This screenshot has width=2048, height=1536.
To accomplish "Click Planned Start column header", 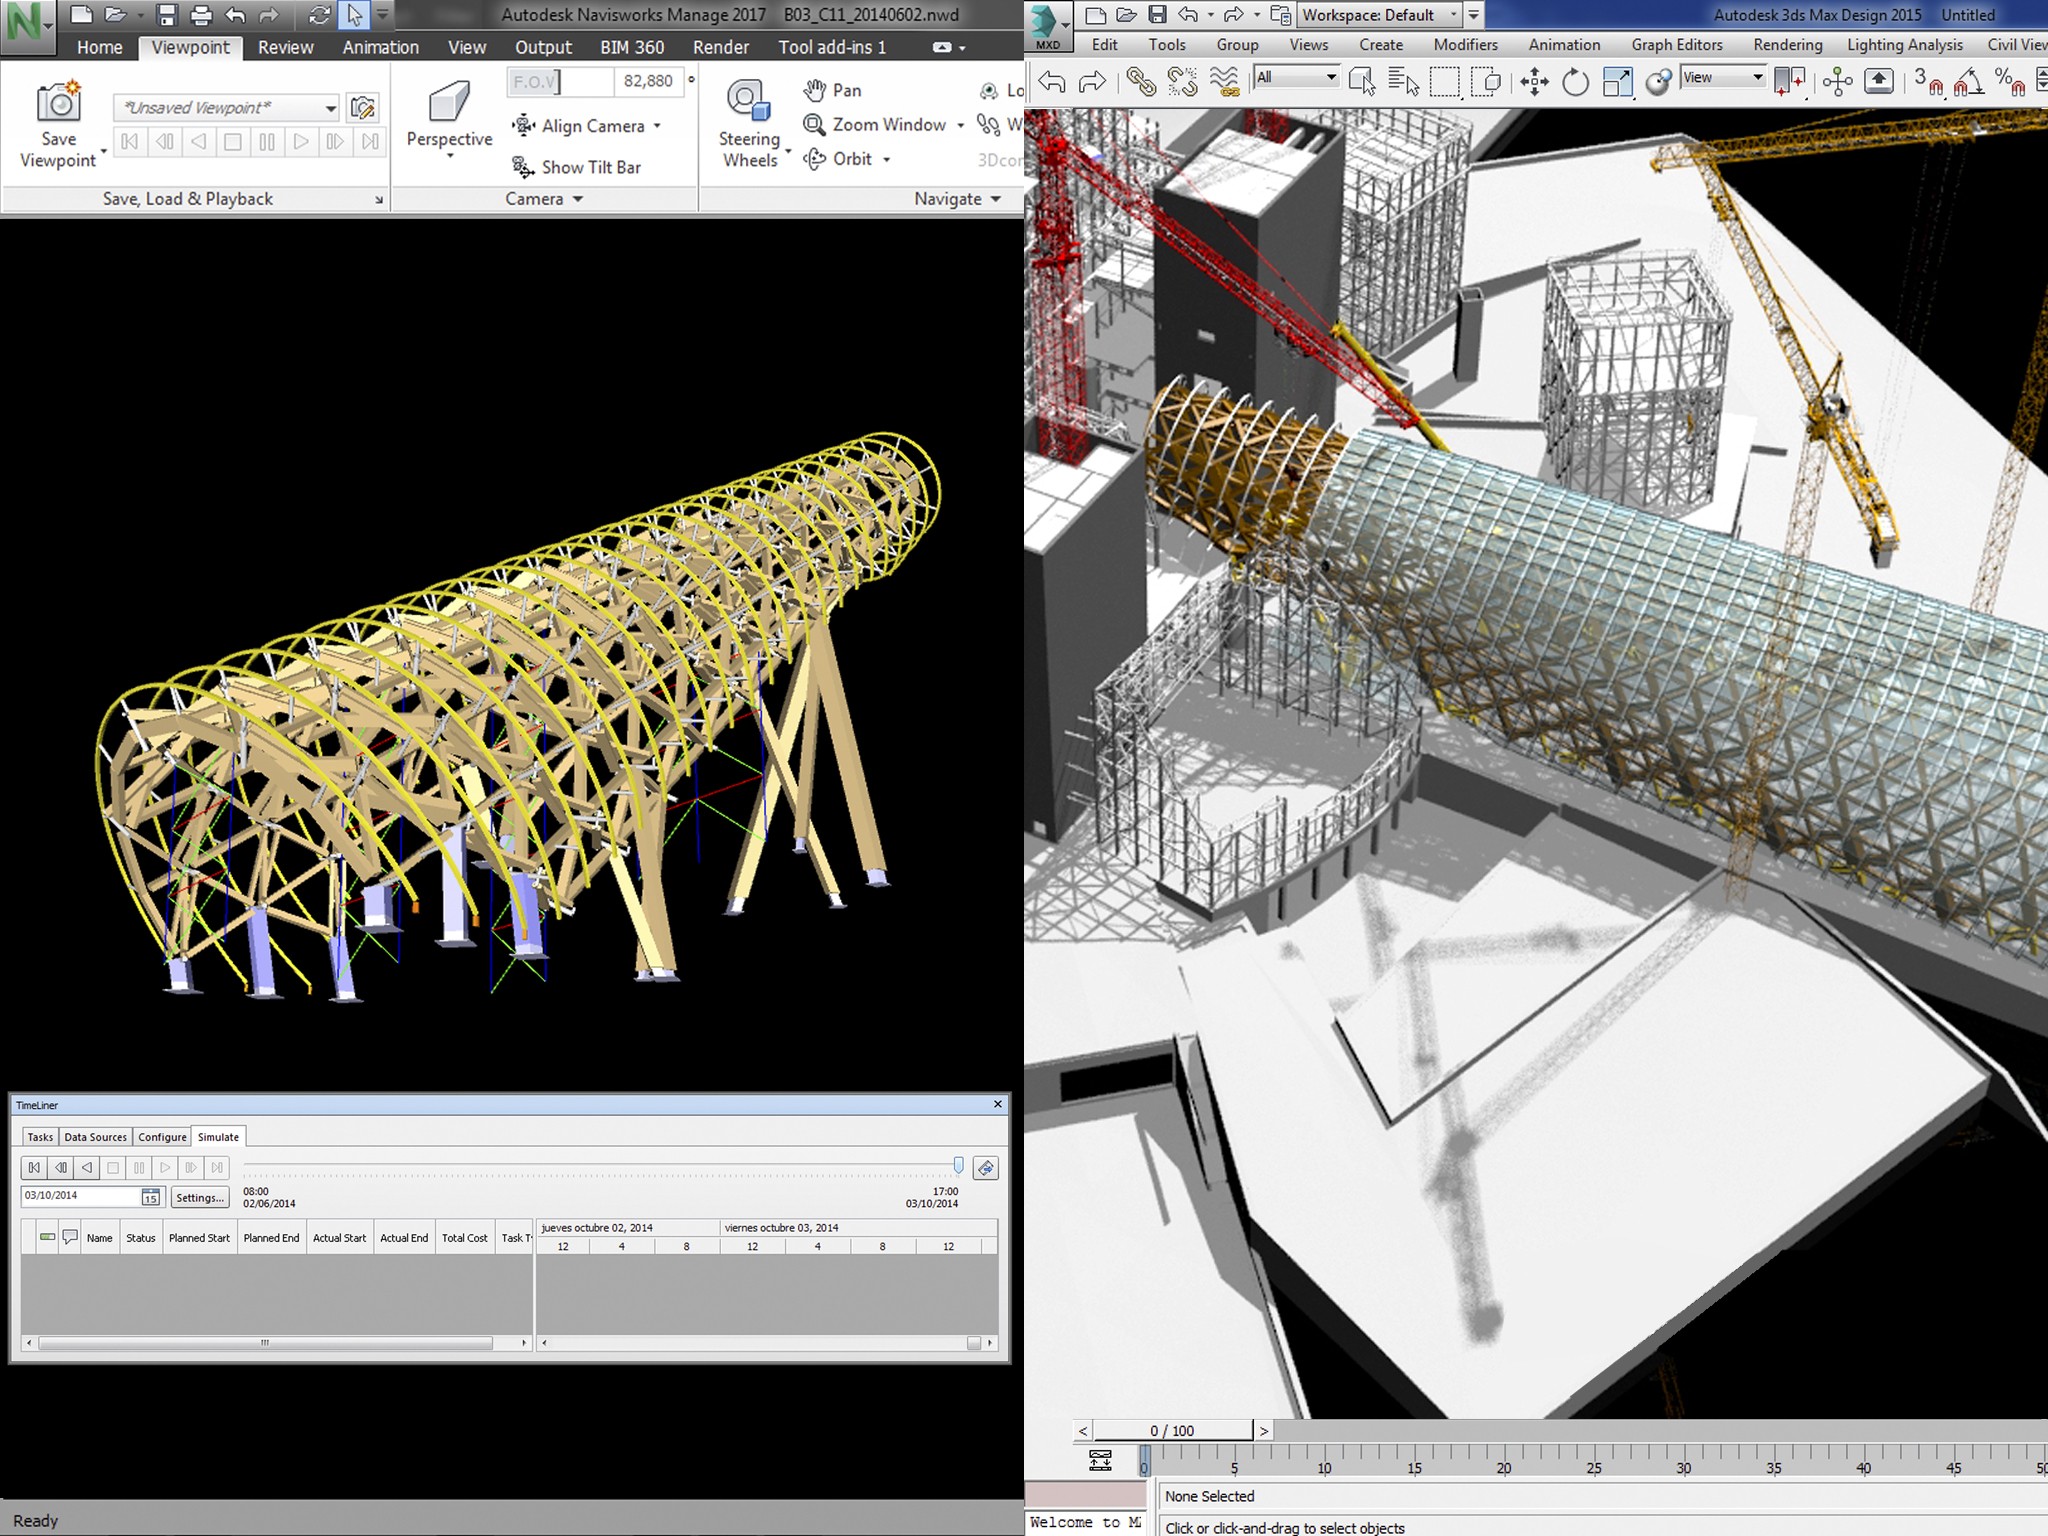I will (x=199, y=1238).
